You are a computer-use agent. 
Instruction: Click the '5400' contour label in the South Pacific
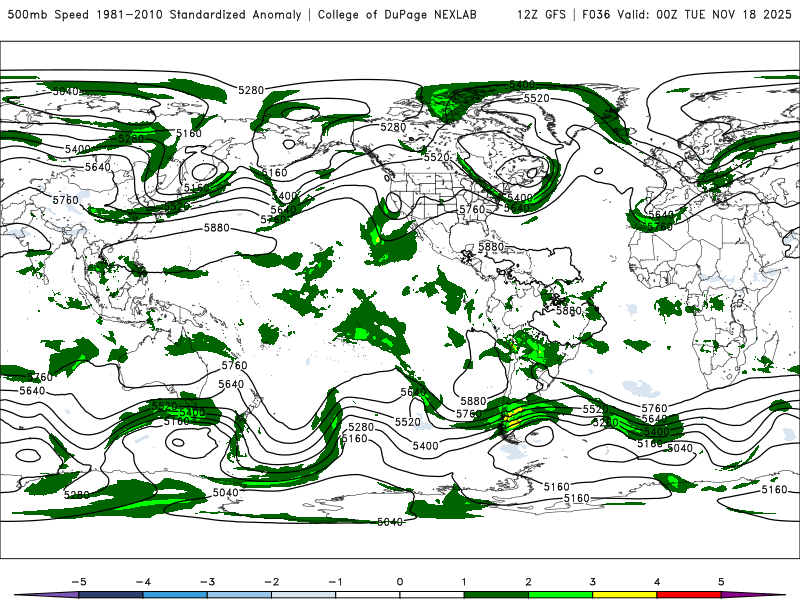[x=426, y=446]
